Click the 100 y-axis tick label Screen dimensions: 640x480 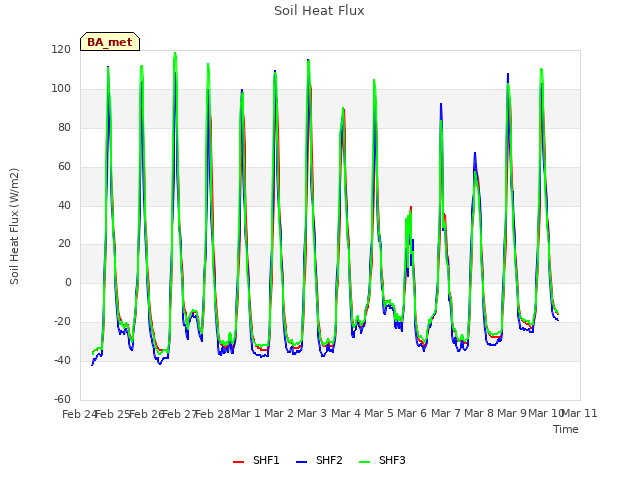coord(61,89)
